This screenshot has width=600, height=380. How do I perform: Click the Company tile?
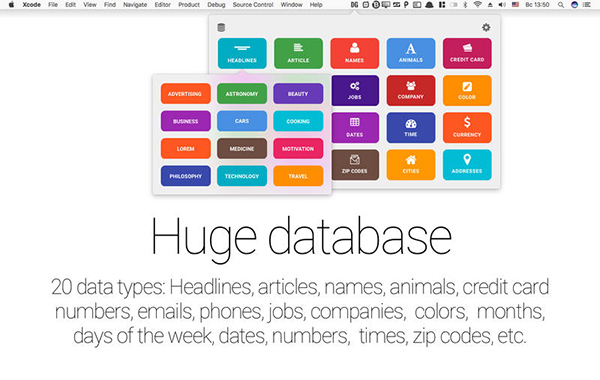pos(411,90)
